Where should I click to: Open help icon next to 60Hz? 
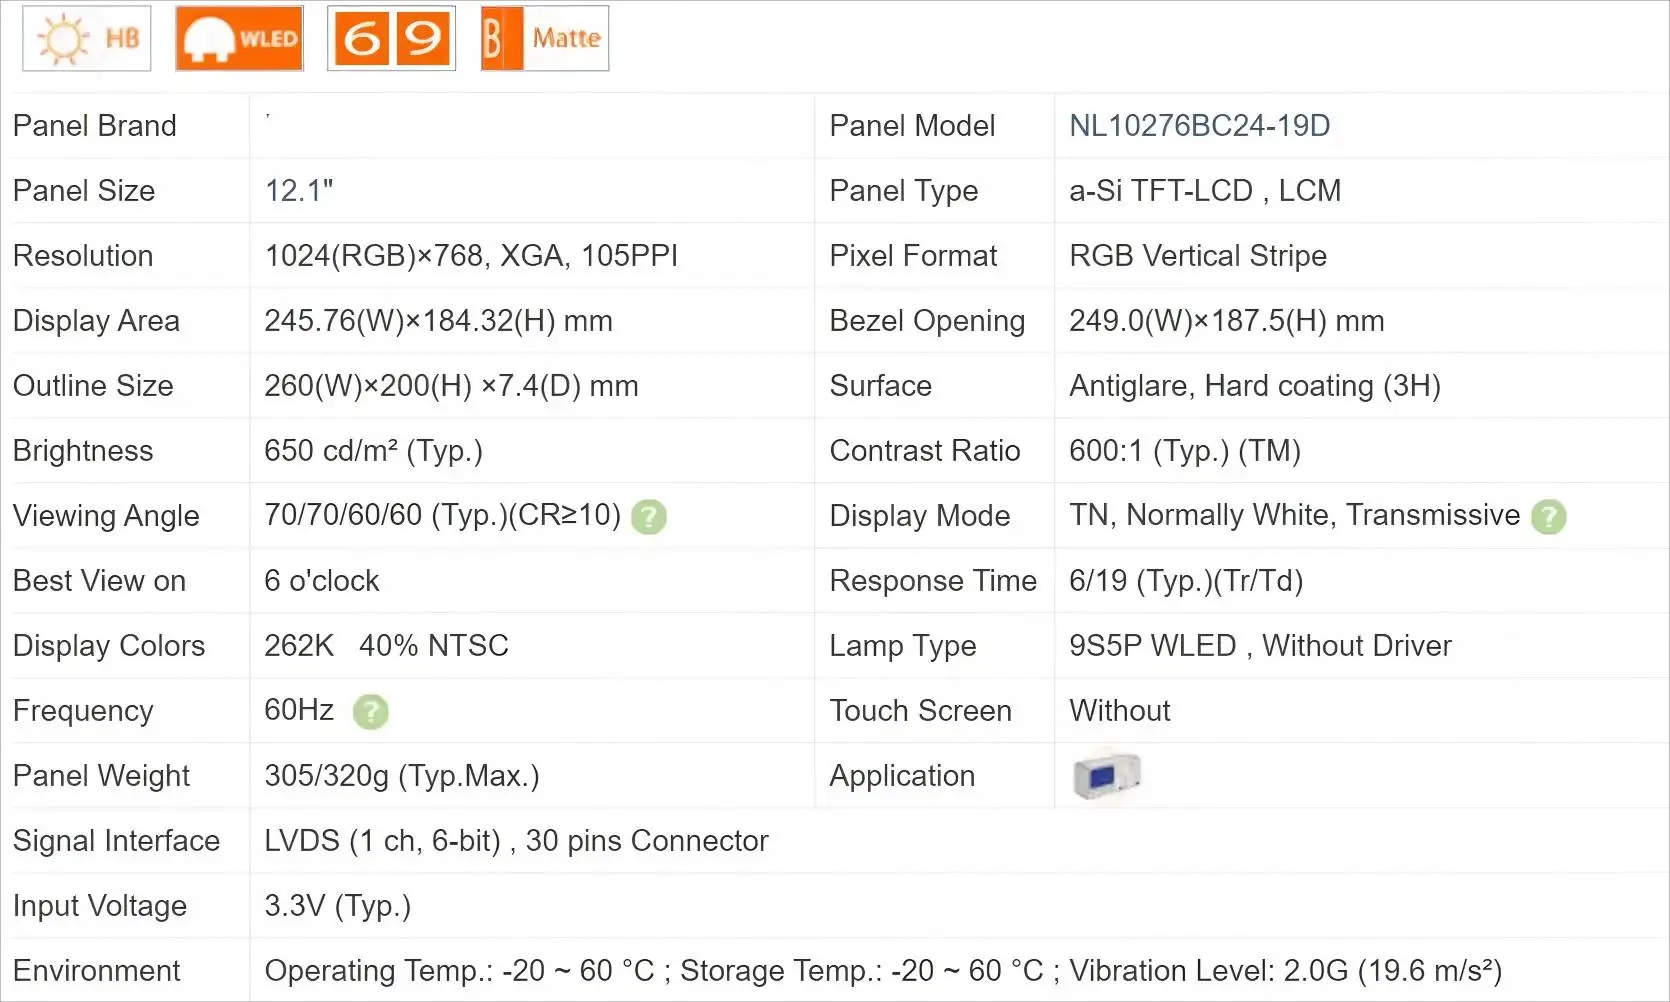click(x=370, y=712)
